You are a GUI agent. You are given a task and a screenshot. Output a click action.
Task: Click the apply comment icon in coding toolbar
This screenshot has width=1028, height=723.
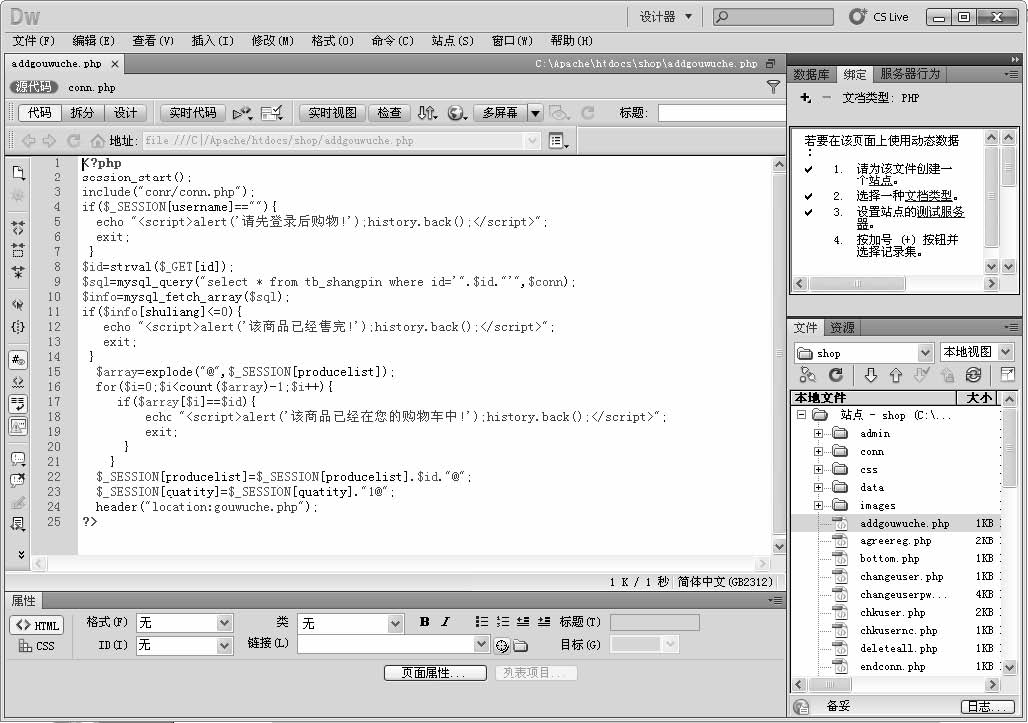tap(18, 459)
